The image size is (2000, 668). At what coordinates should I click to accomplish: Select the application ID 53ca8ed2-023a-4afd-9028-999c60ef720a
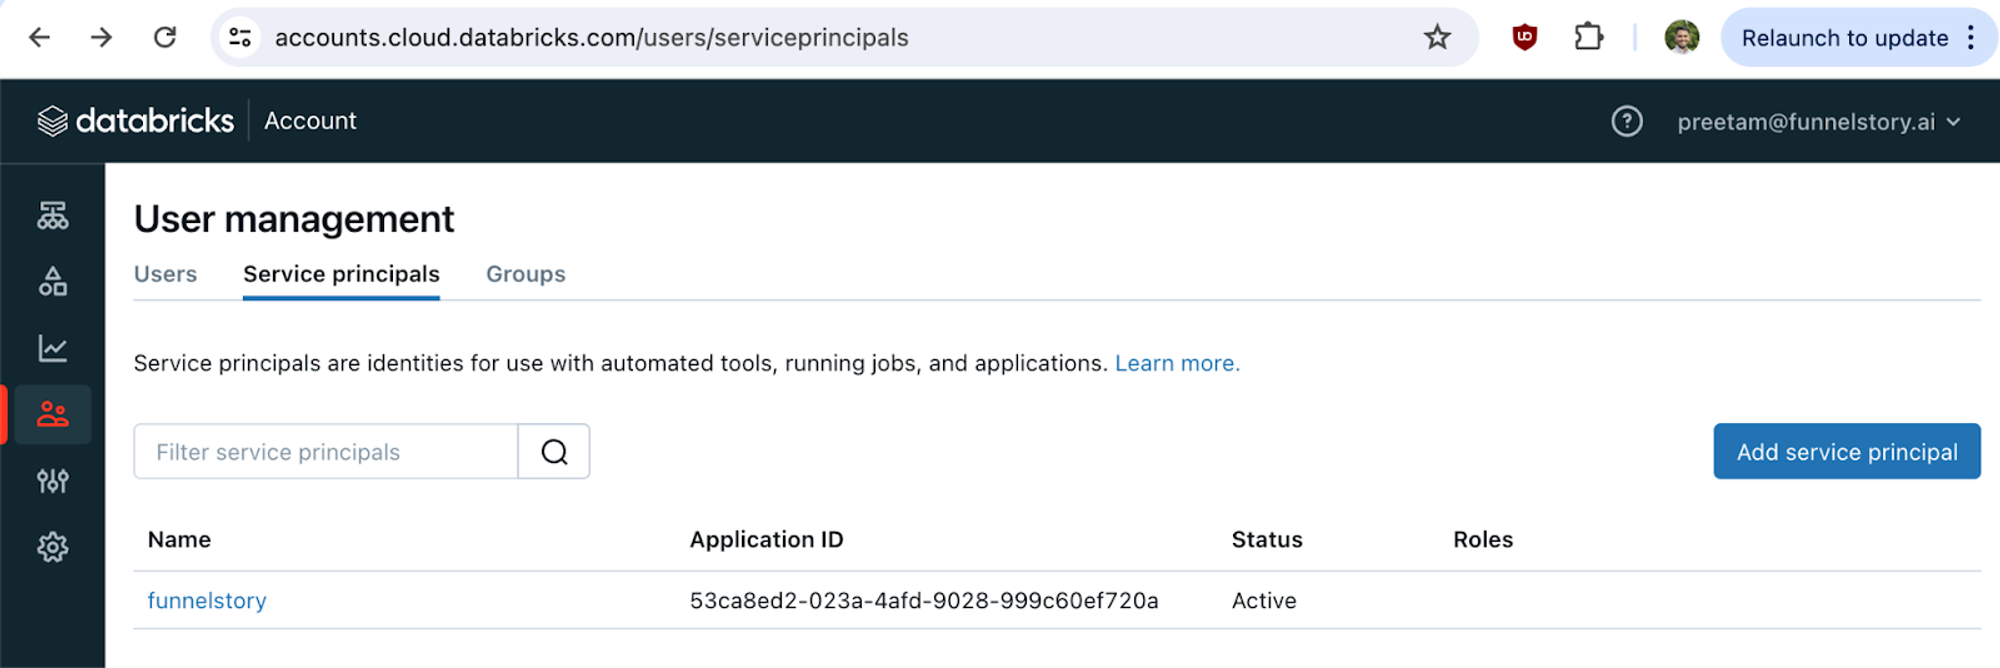coord(924,601)
